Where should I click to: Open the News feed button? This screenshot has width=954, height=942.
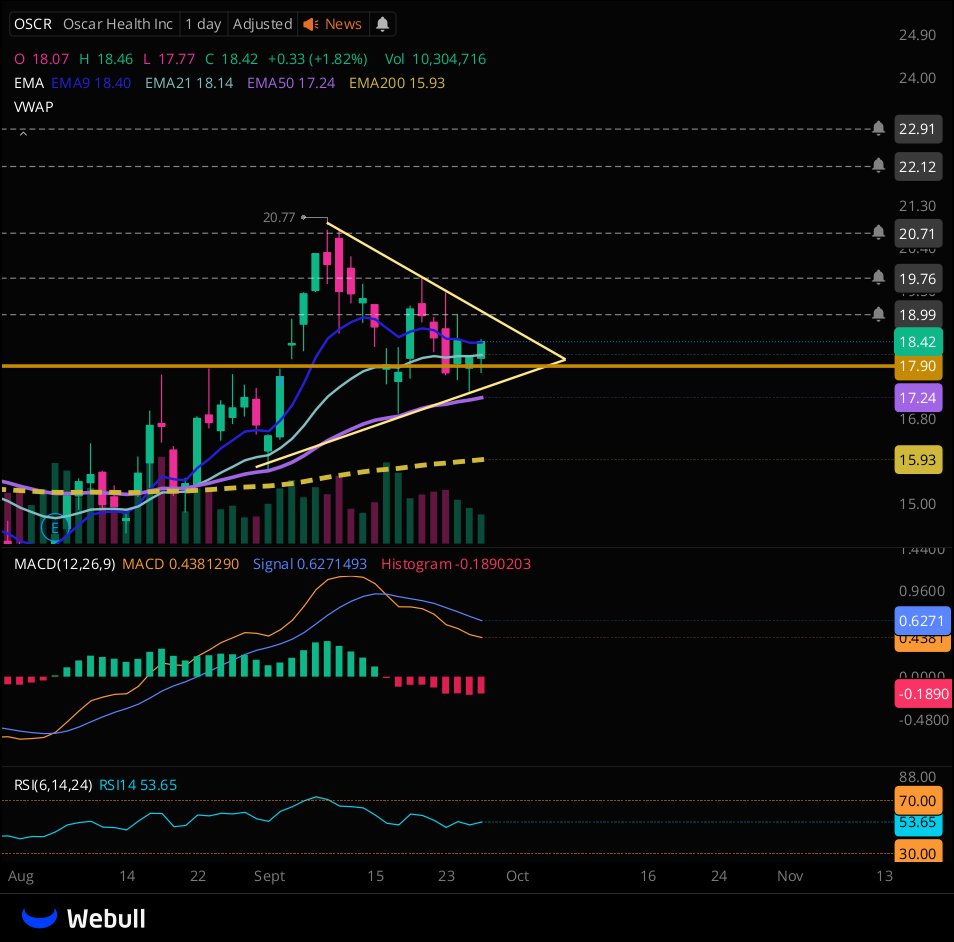click(x=333, y=24)
